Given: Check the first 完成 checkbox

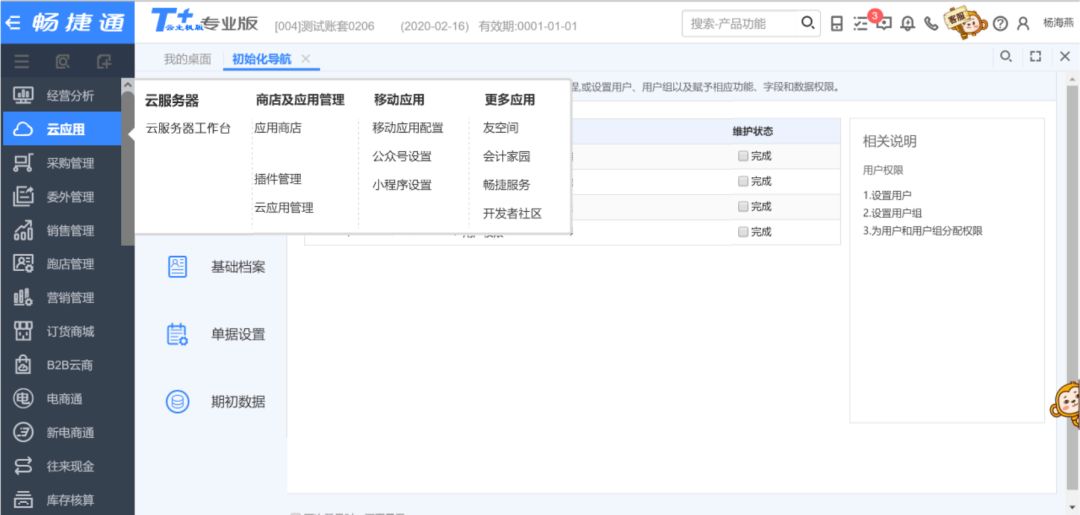Looking at the screenshot, I should (x=743, y=156).
